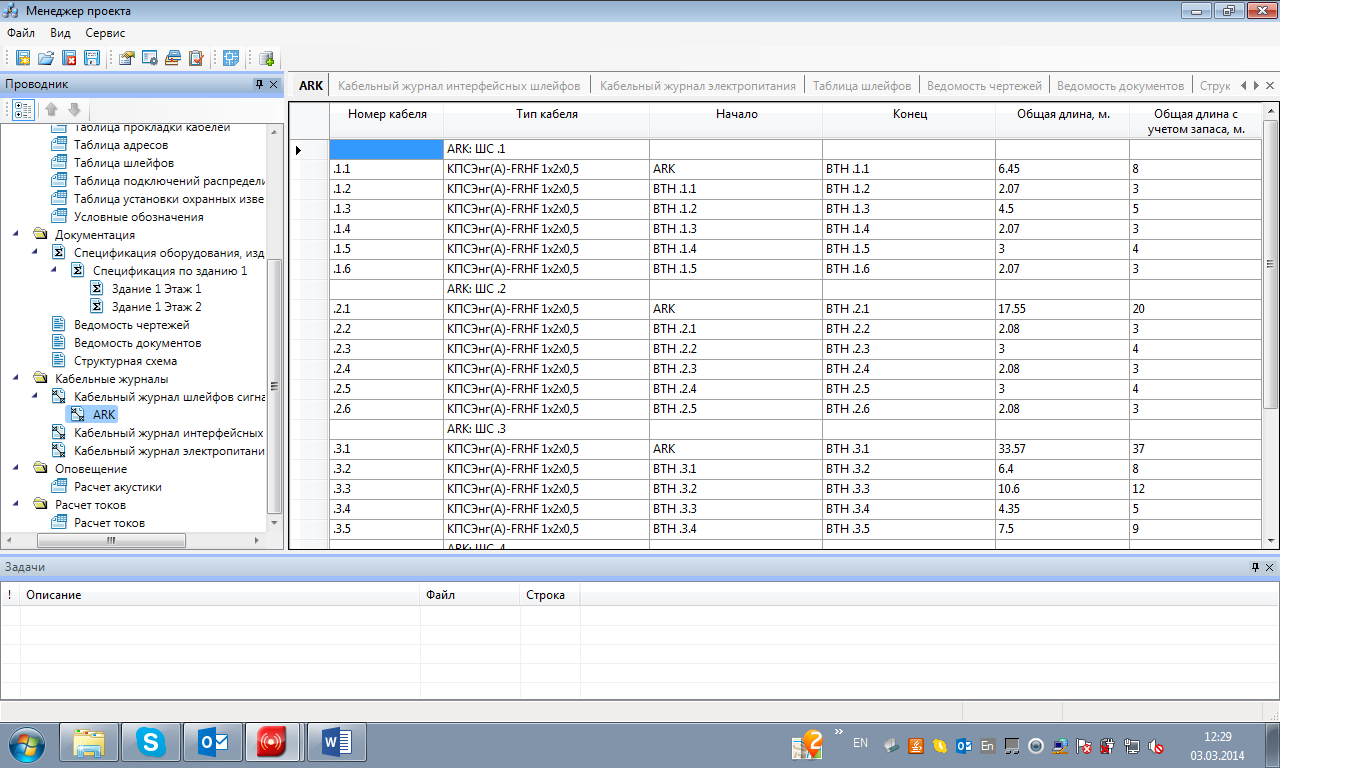Switch to Кабельный журнал интерфейсных шлейфов tab
Image resolution: width=1366 pixels, height=768 pixels.
tap(460, 86)
